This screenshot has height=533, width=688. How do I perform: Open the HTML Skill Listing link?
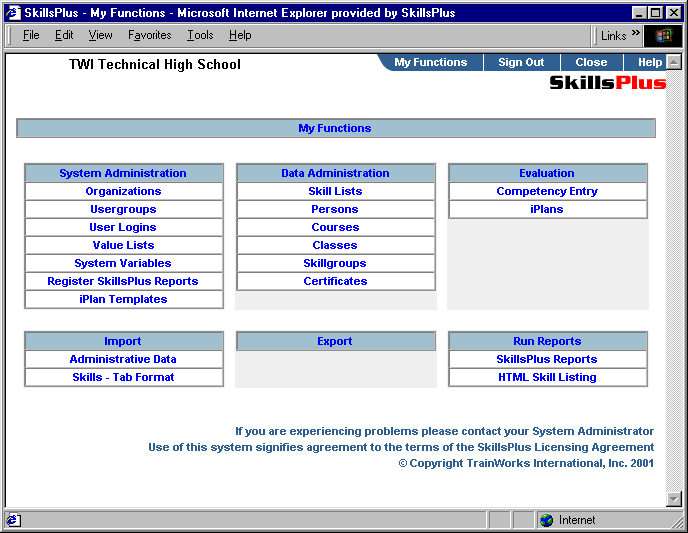tap(547, 377)
